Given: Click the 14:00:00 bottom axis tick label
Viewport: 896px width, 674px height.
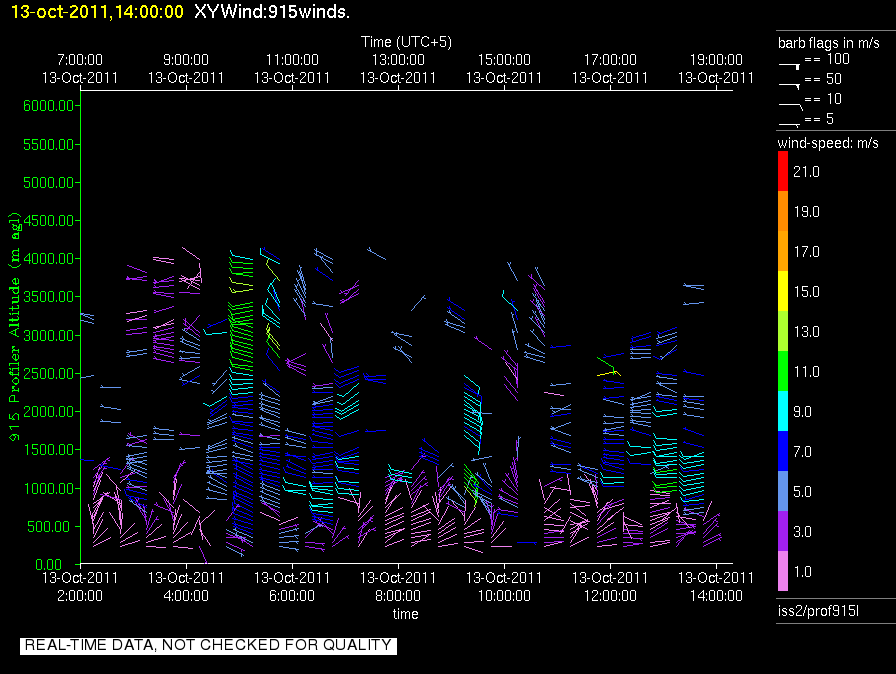Looking at the screenshot, I should click(716, 596).
